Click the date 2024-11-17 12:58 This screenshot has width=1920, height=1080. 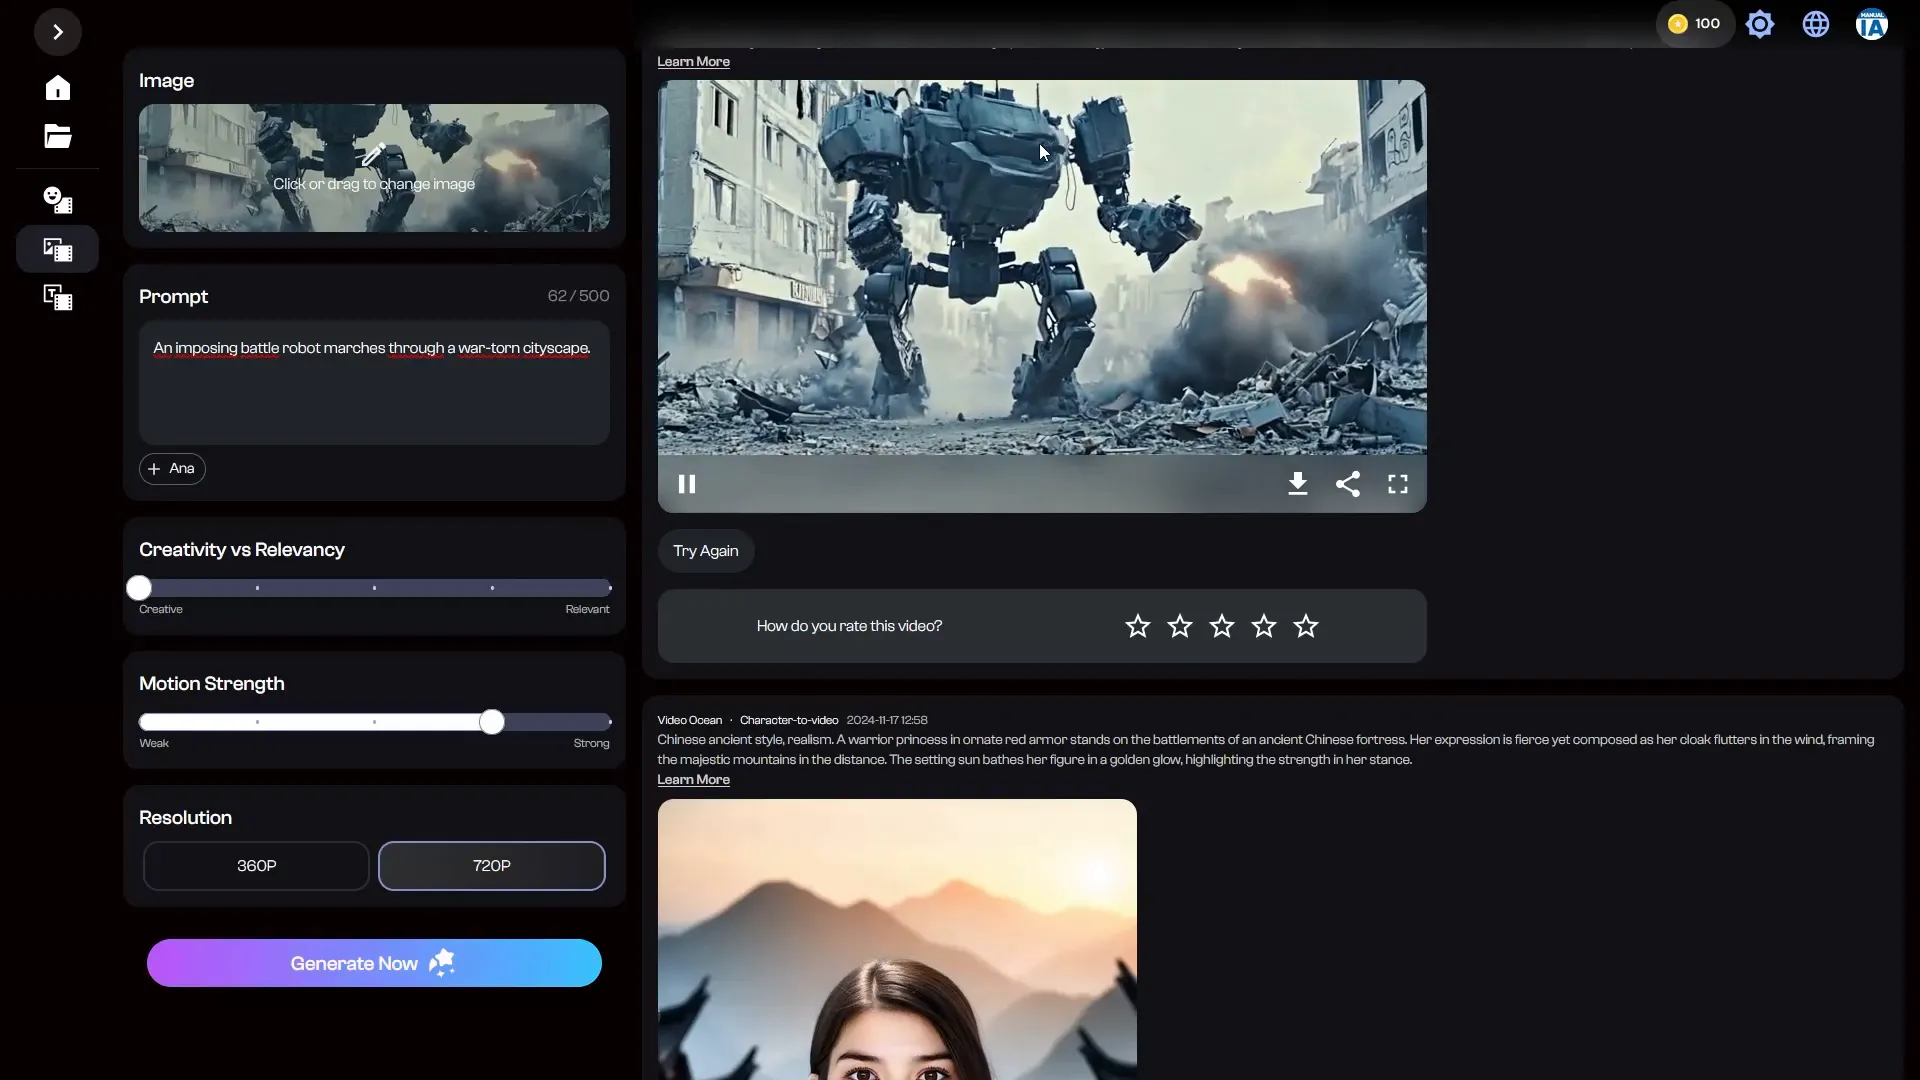887,720
